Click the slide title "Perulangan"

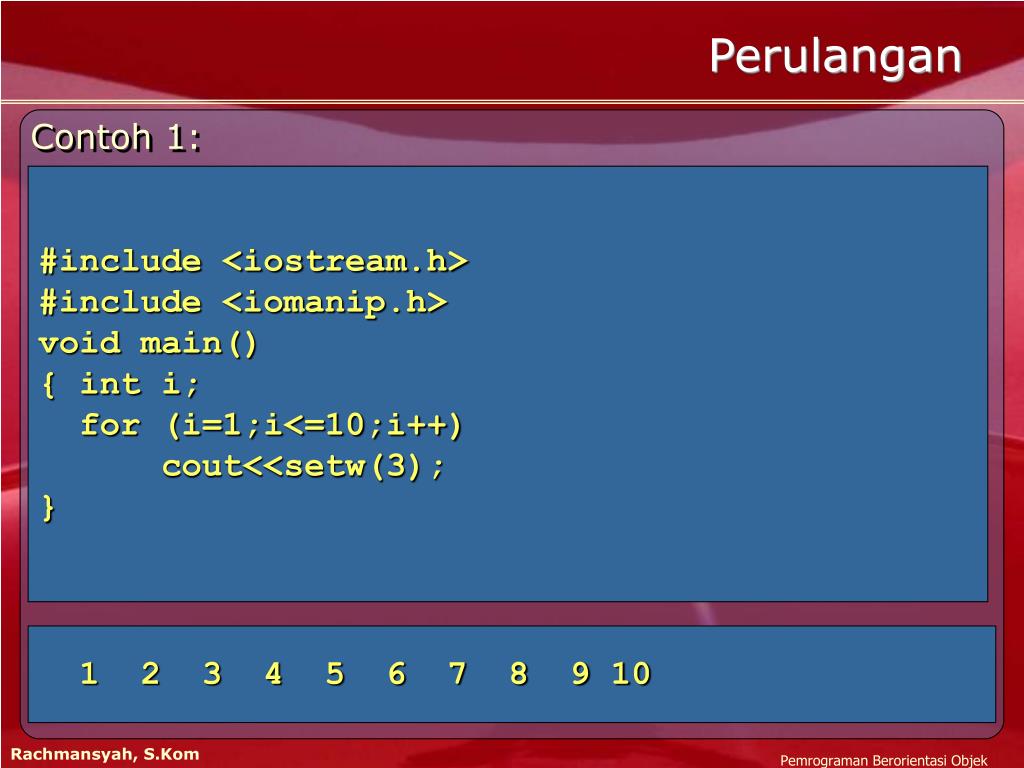coord(835,56)
